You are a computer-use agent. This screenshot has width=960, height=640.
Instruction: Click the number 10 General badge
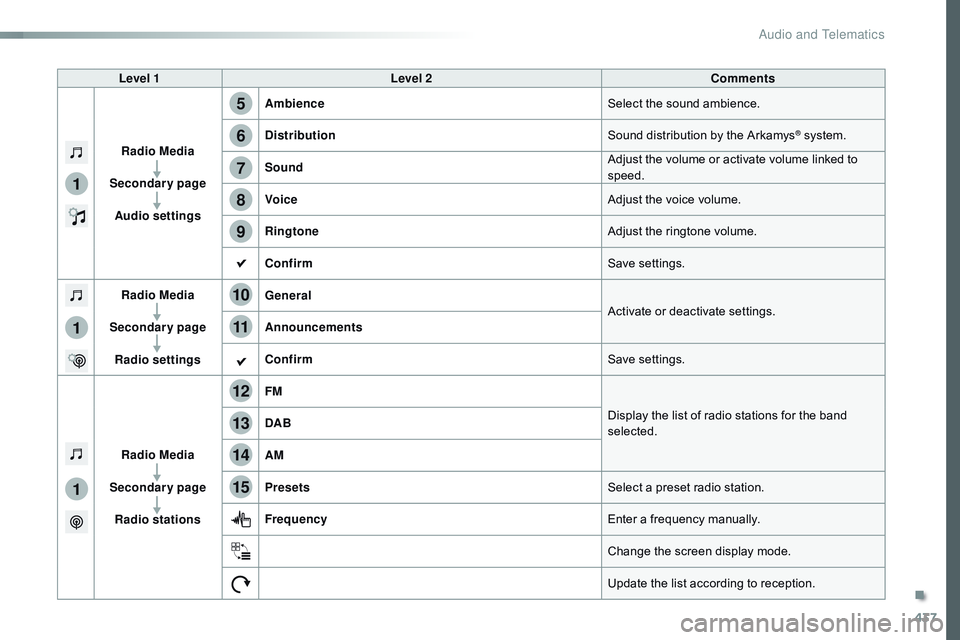[241, 295]
